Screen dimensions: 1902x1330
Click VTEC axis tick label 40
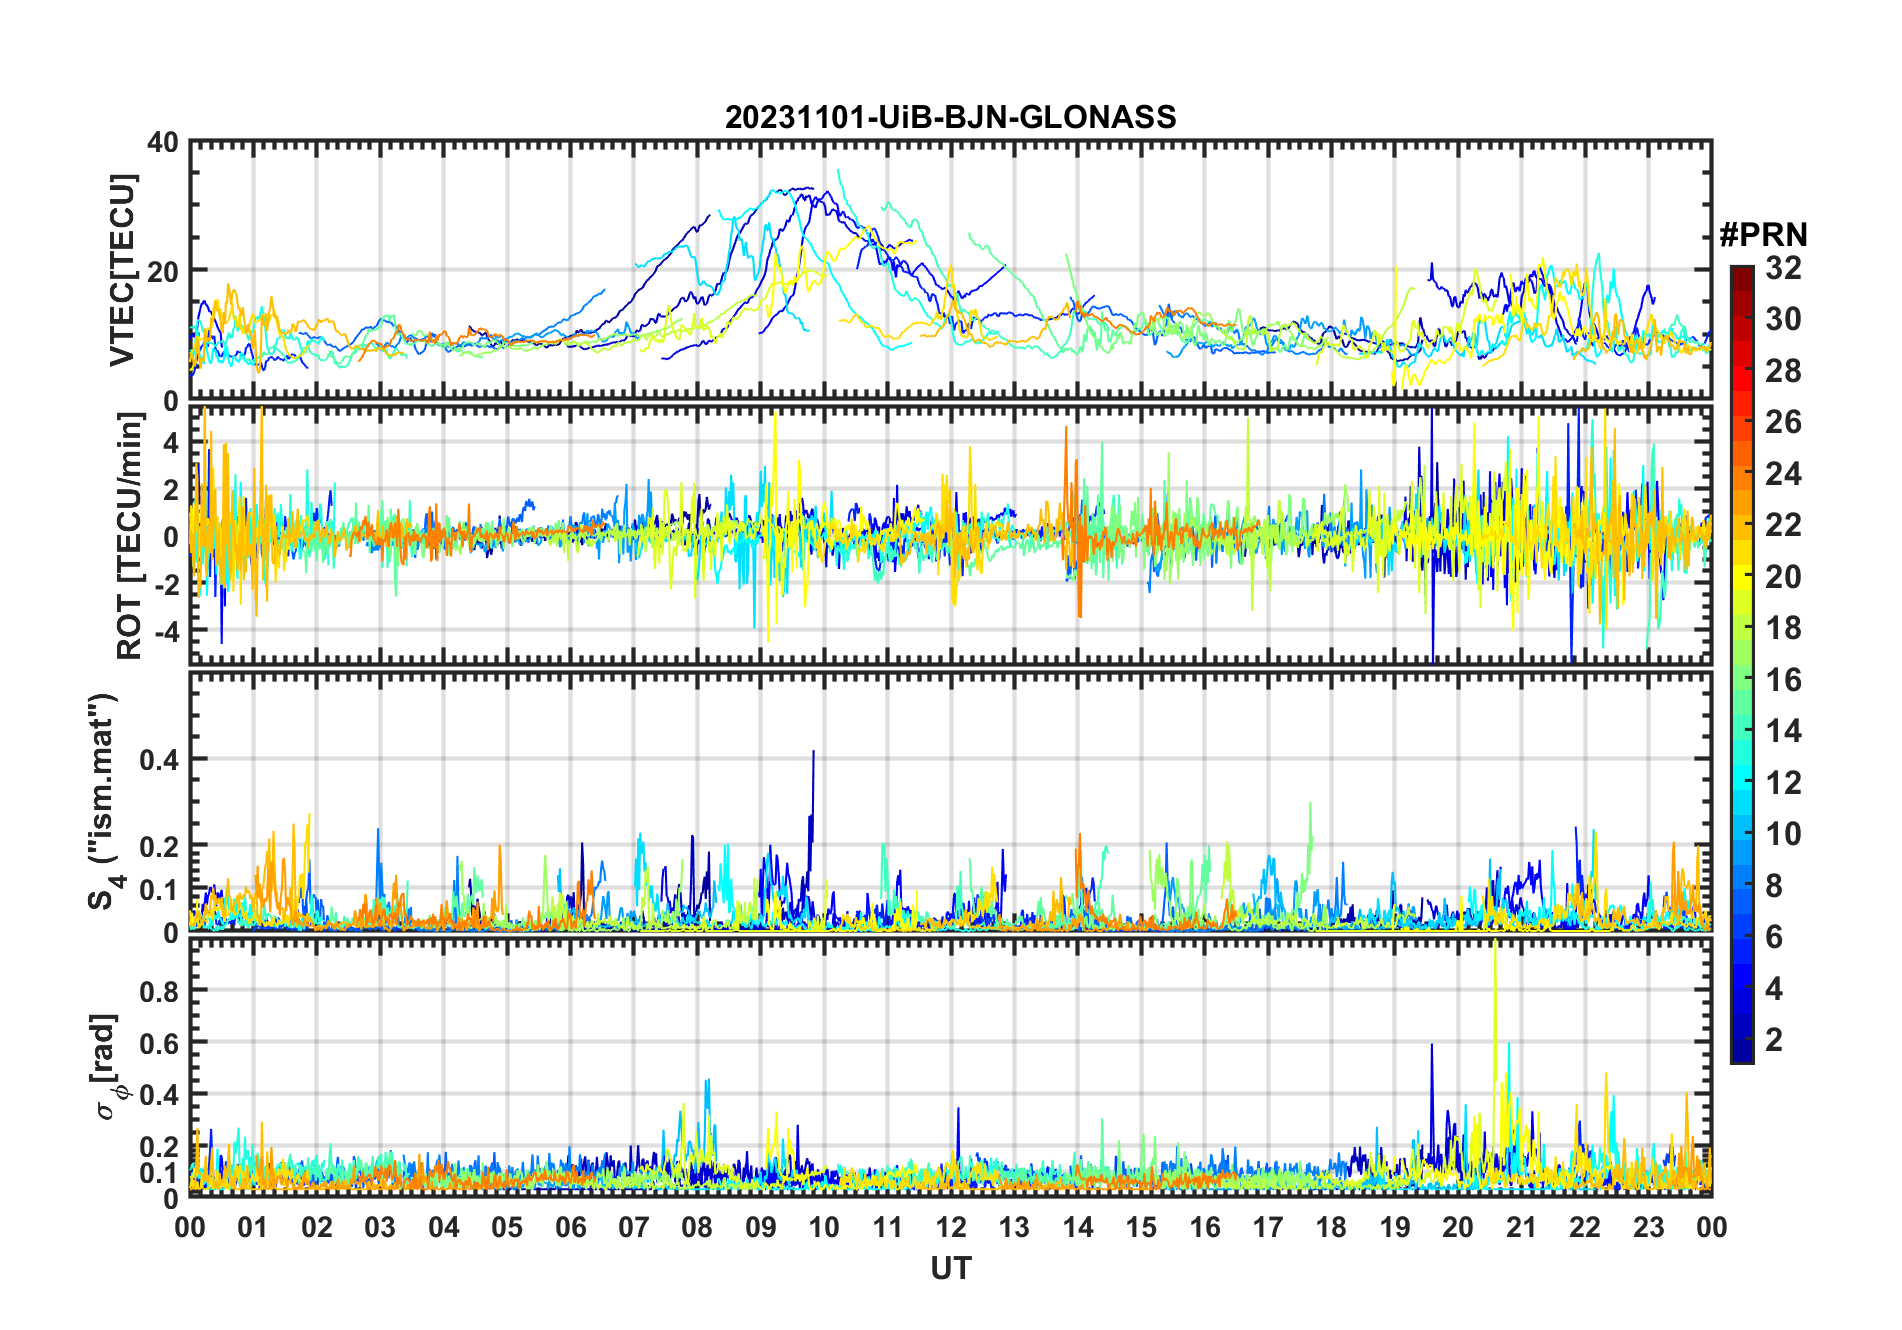point(163,142)
